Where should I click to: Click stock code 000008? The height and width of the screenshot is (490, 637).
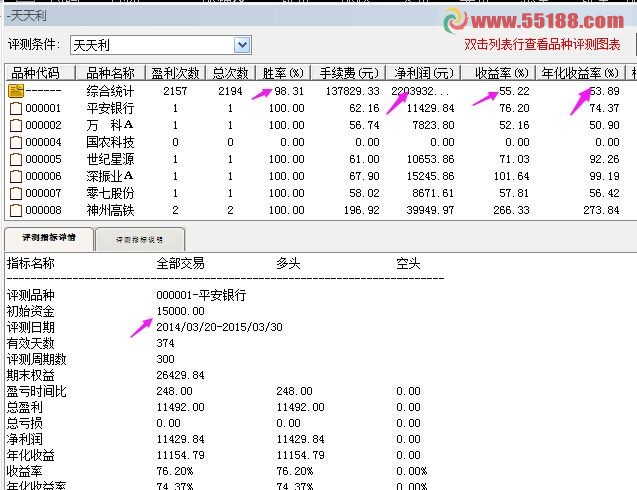(43, 210)
